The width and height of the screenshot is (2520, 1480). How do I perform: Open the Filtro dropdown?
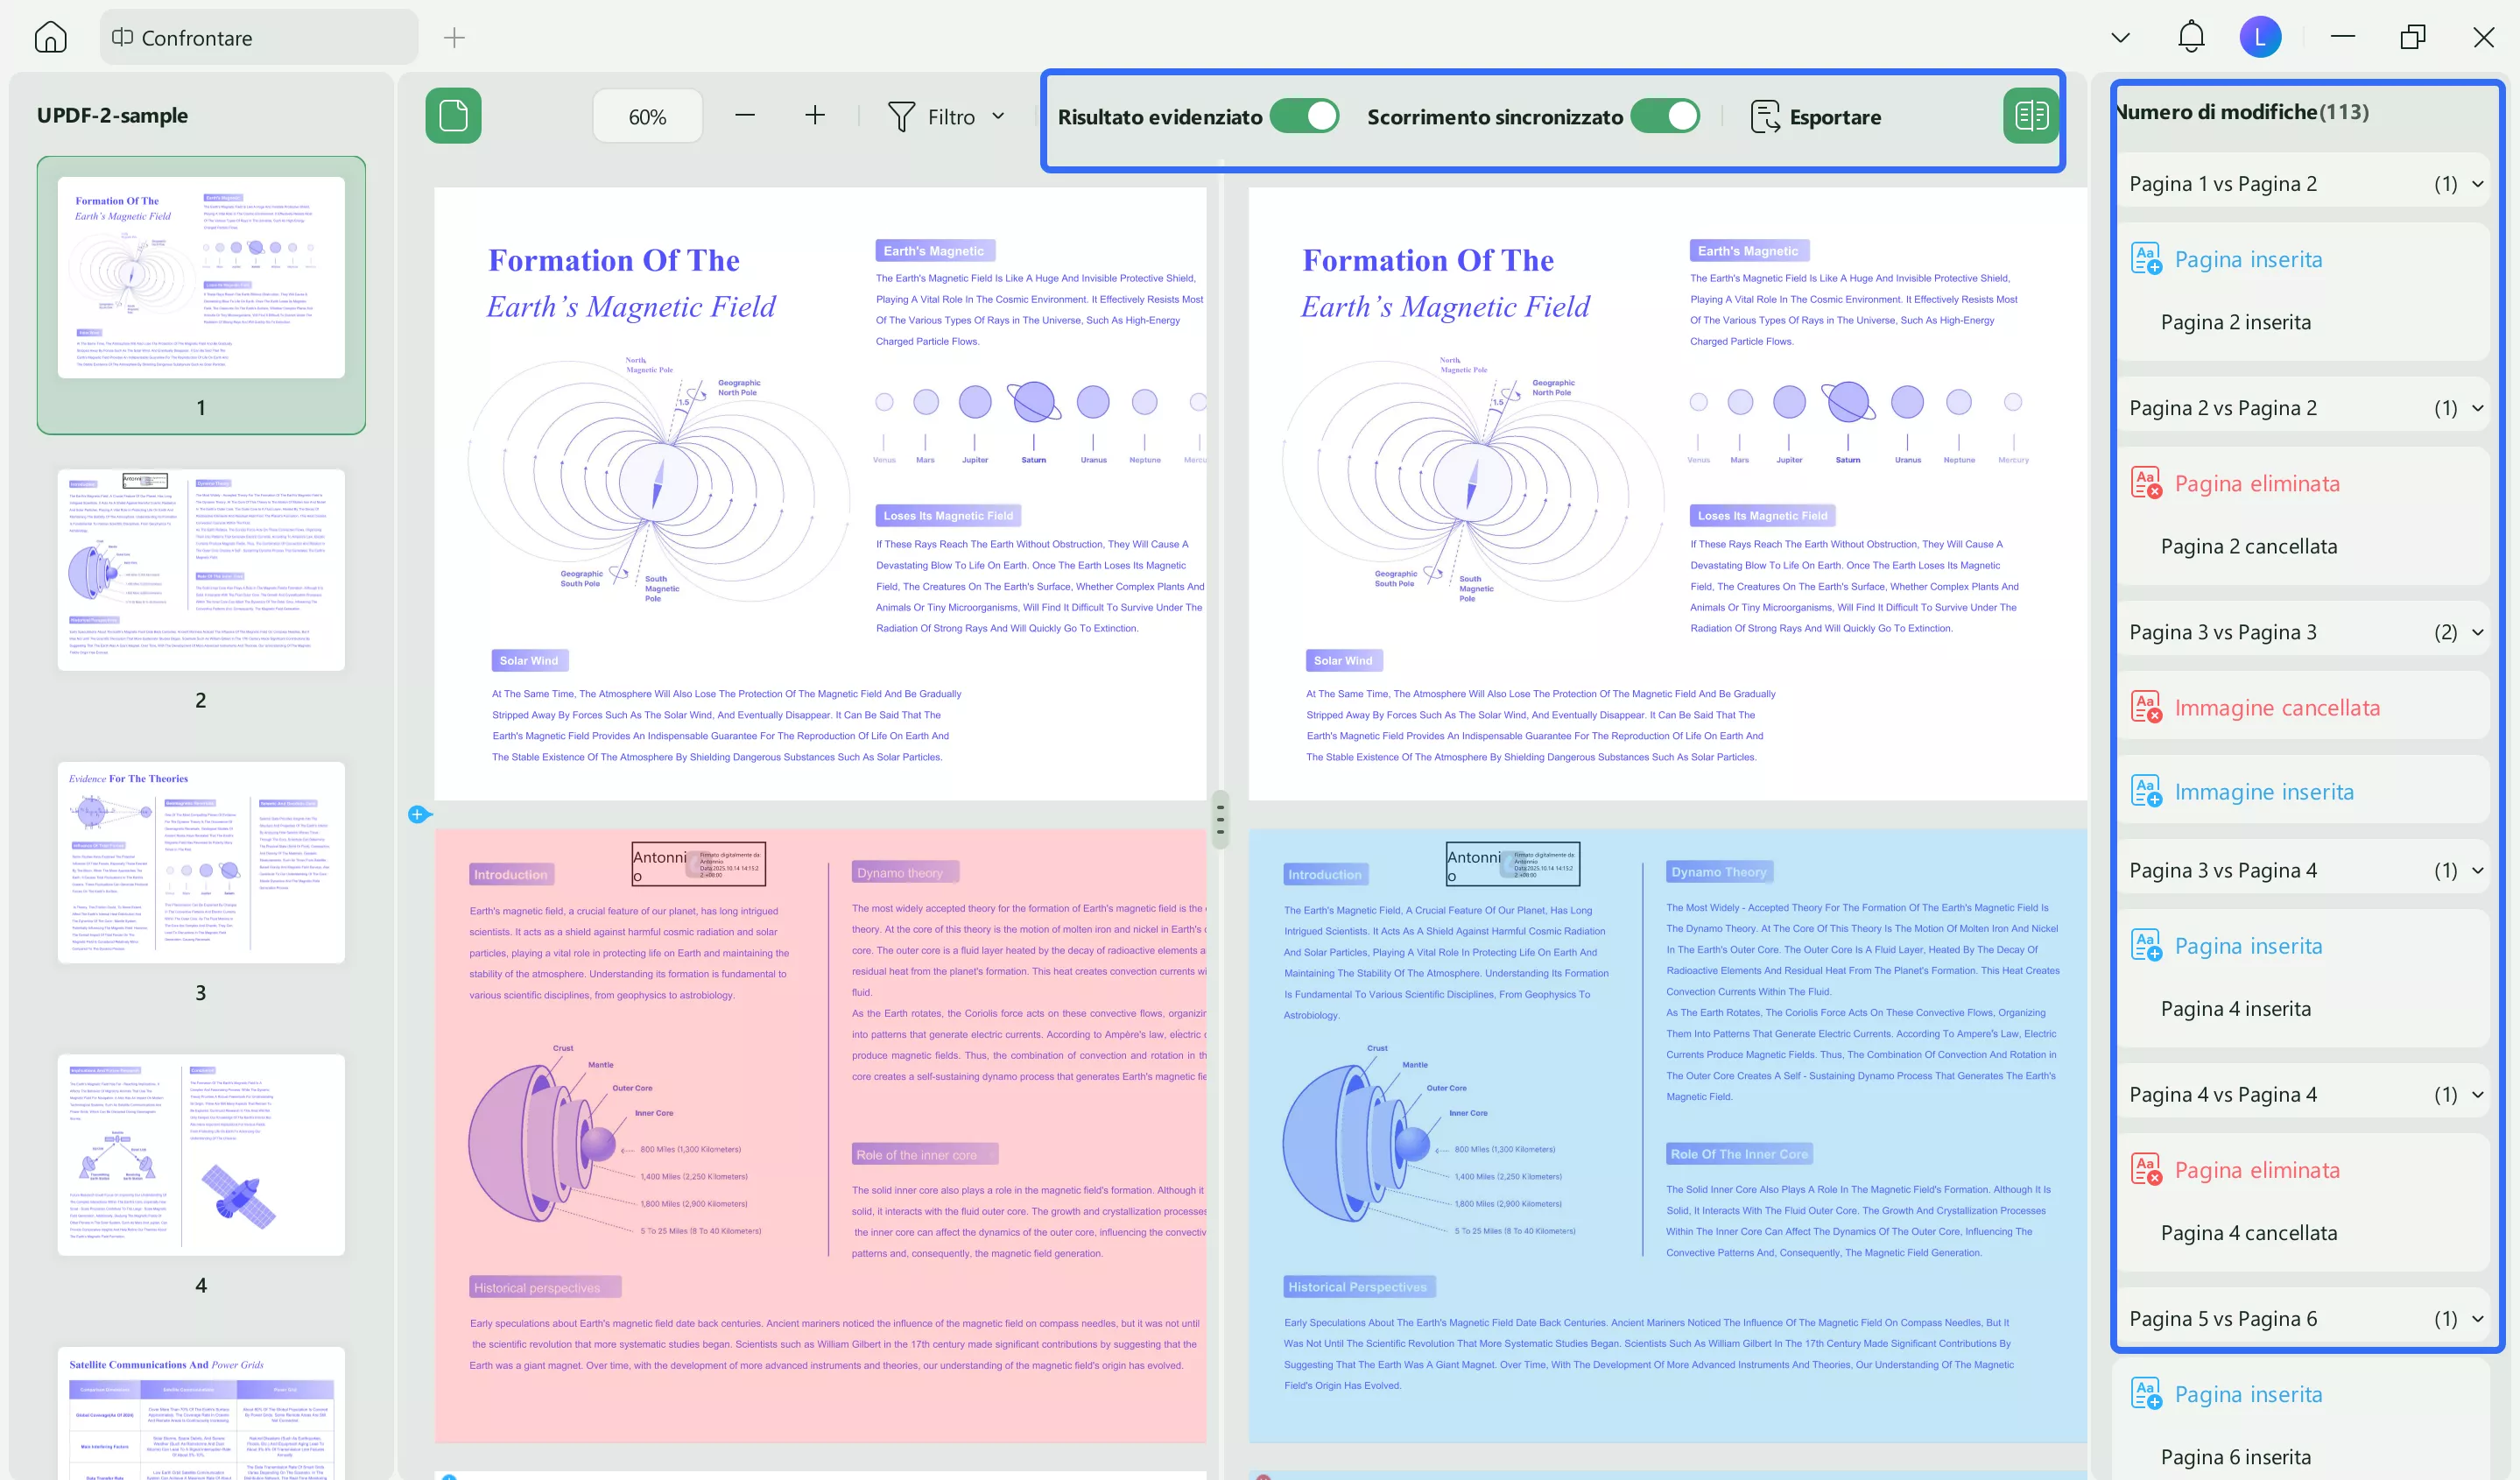click(946, 117)
